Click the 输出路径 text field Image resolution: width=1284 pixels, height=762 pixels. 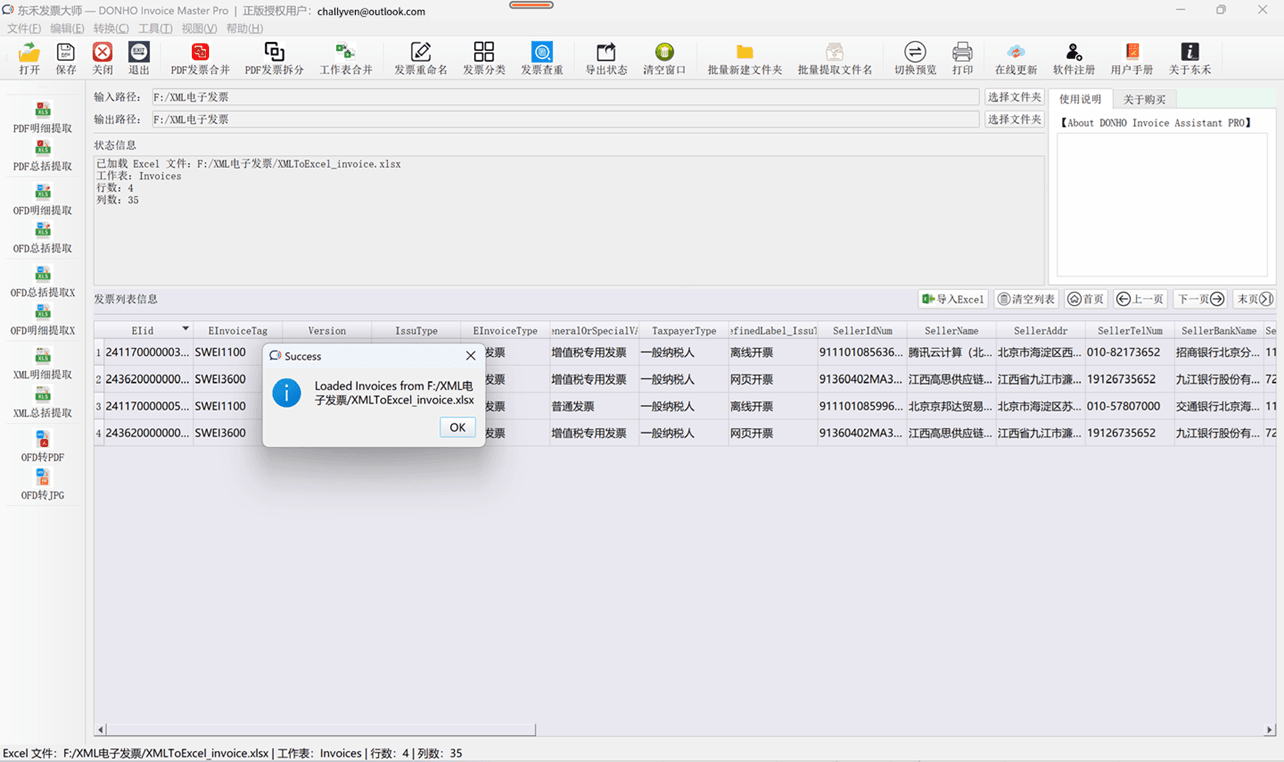click(564, 119)
